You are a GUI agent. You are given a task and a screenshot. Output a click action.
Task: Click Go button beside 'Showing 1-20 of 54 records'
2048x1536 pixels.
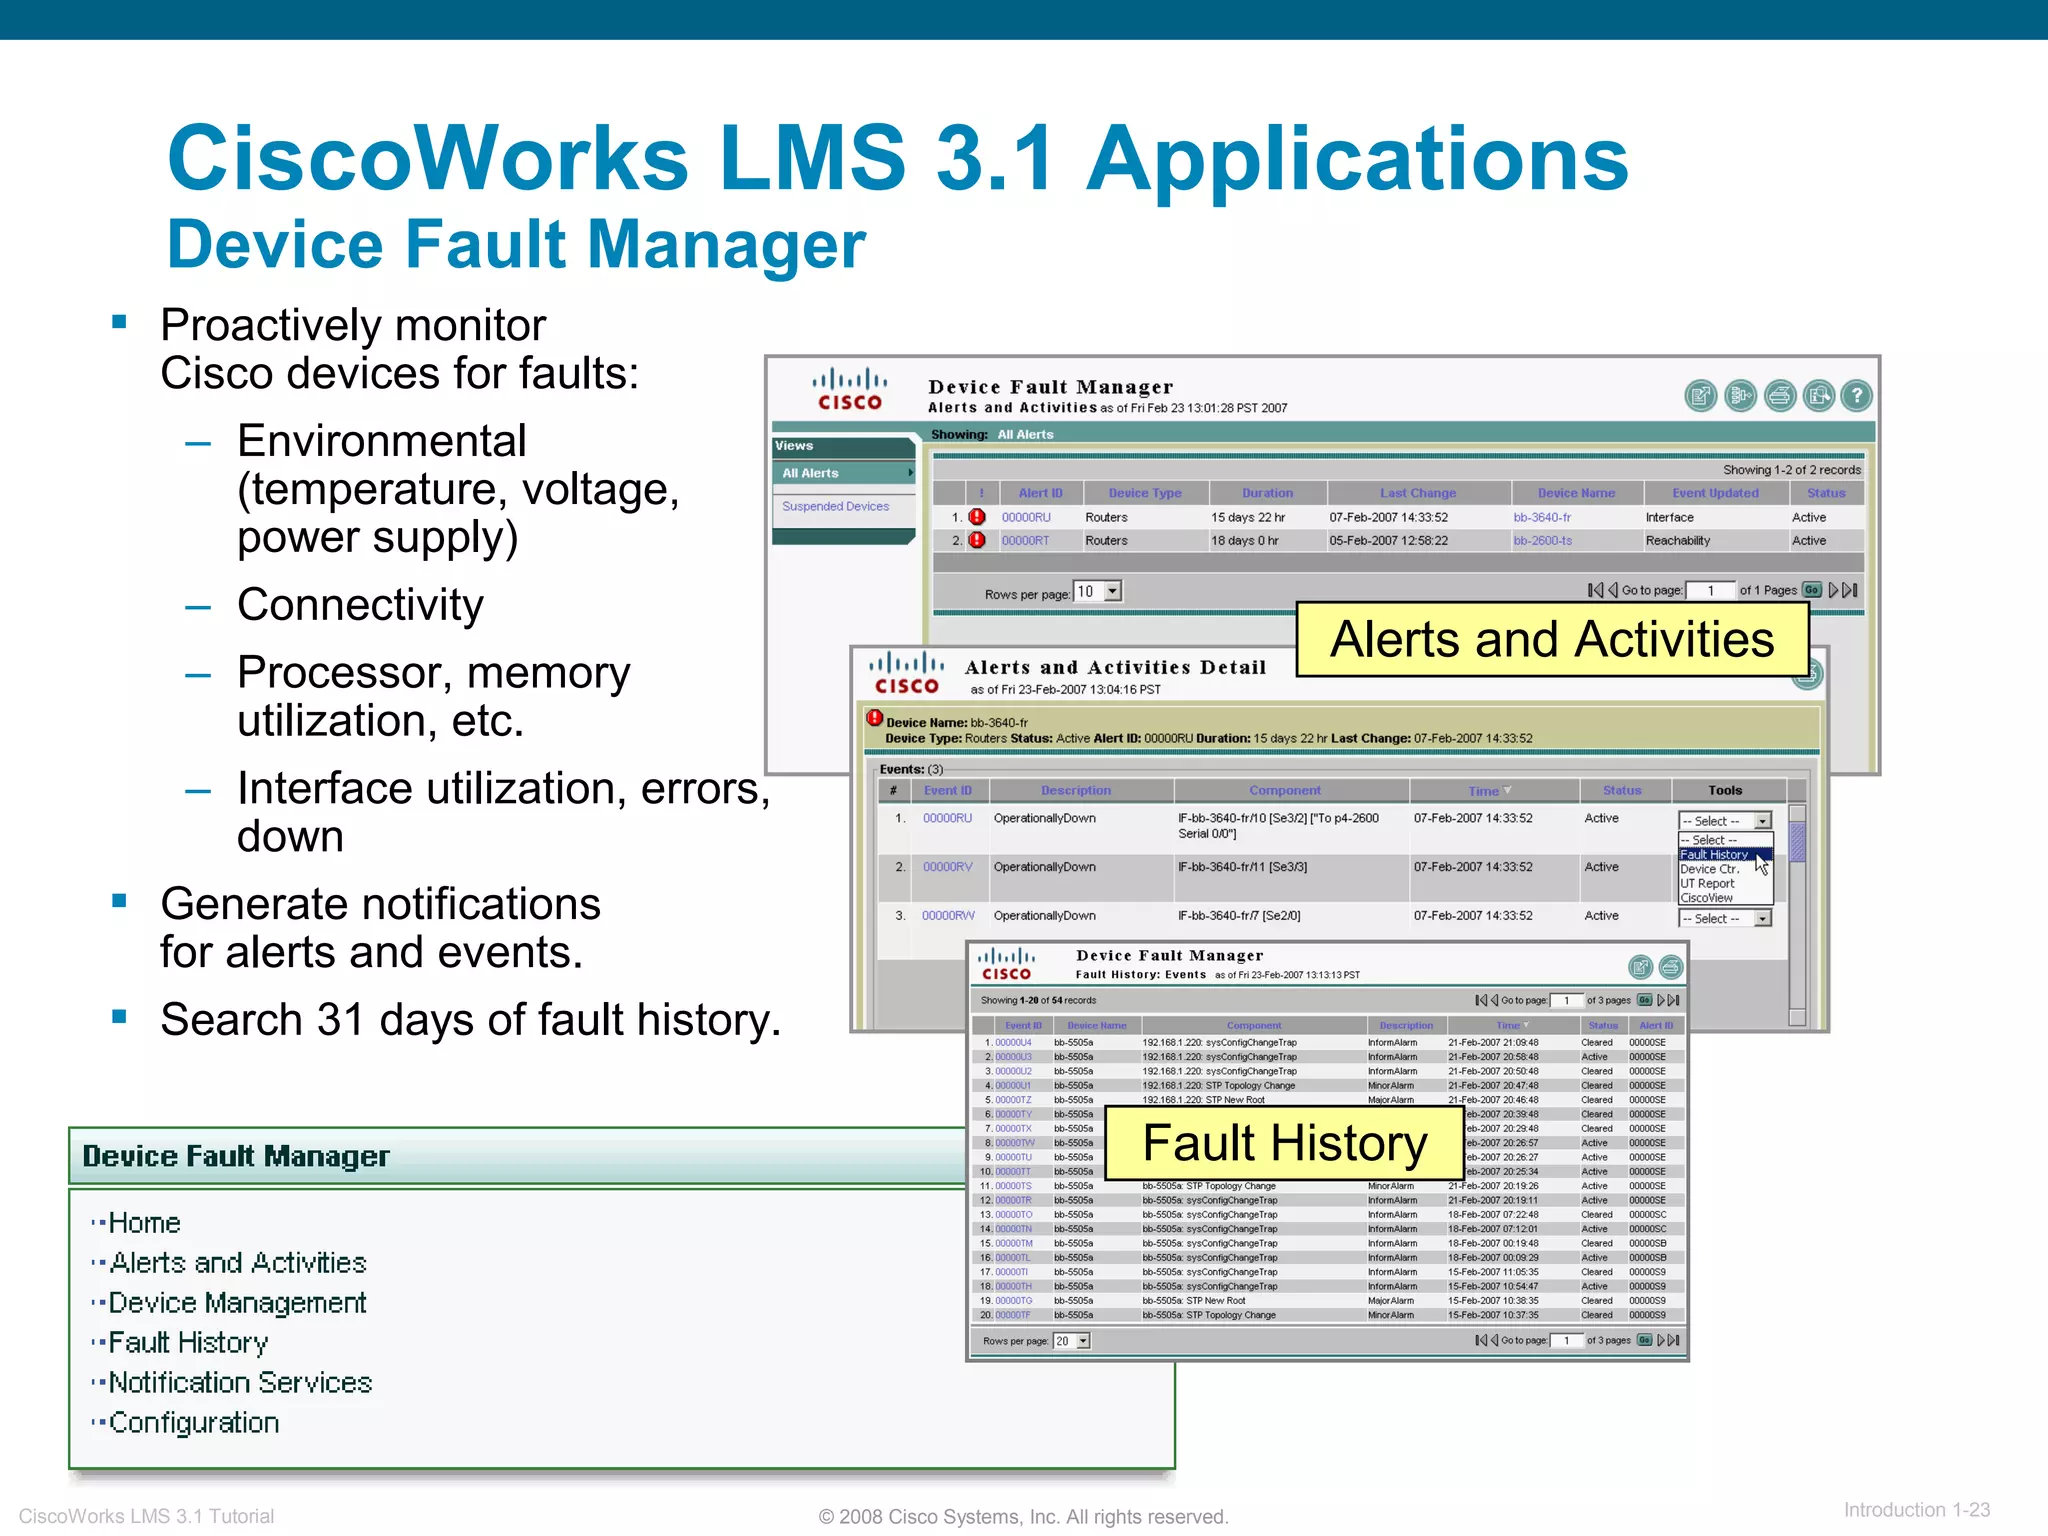coord(1645,1000)
